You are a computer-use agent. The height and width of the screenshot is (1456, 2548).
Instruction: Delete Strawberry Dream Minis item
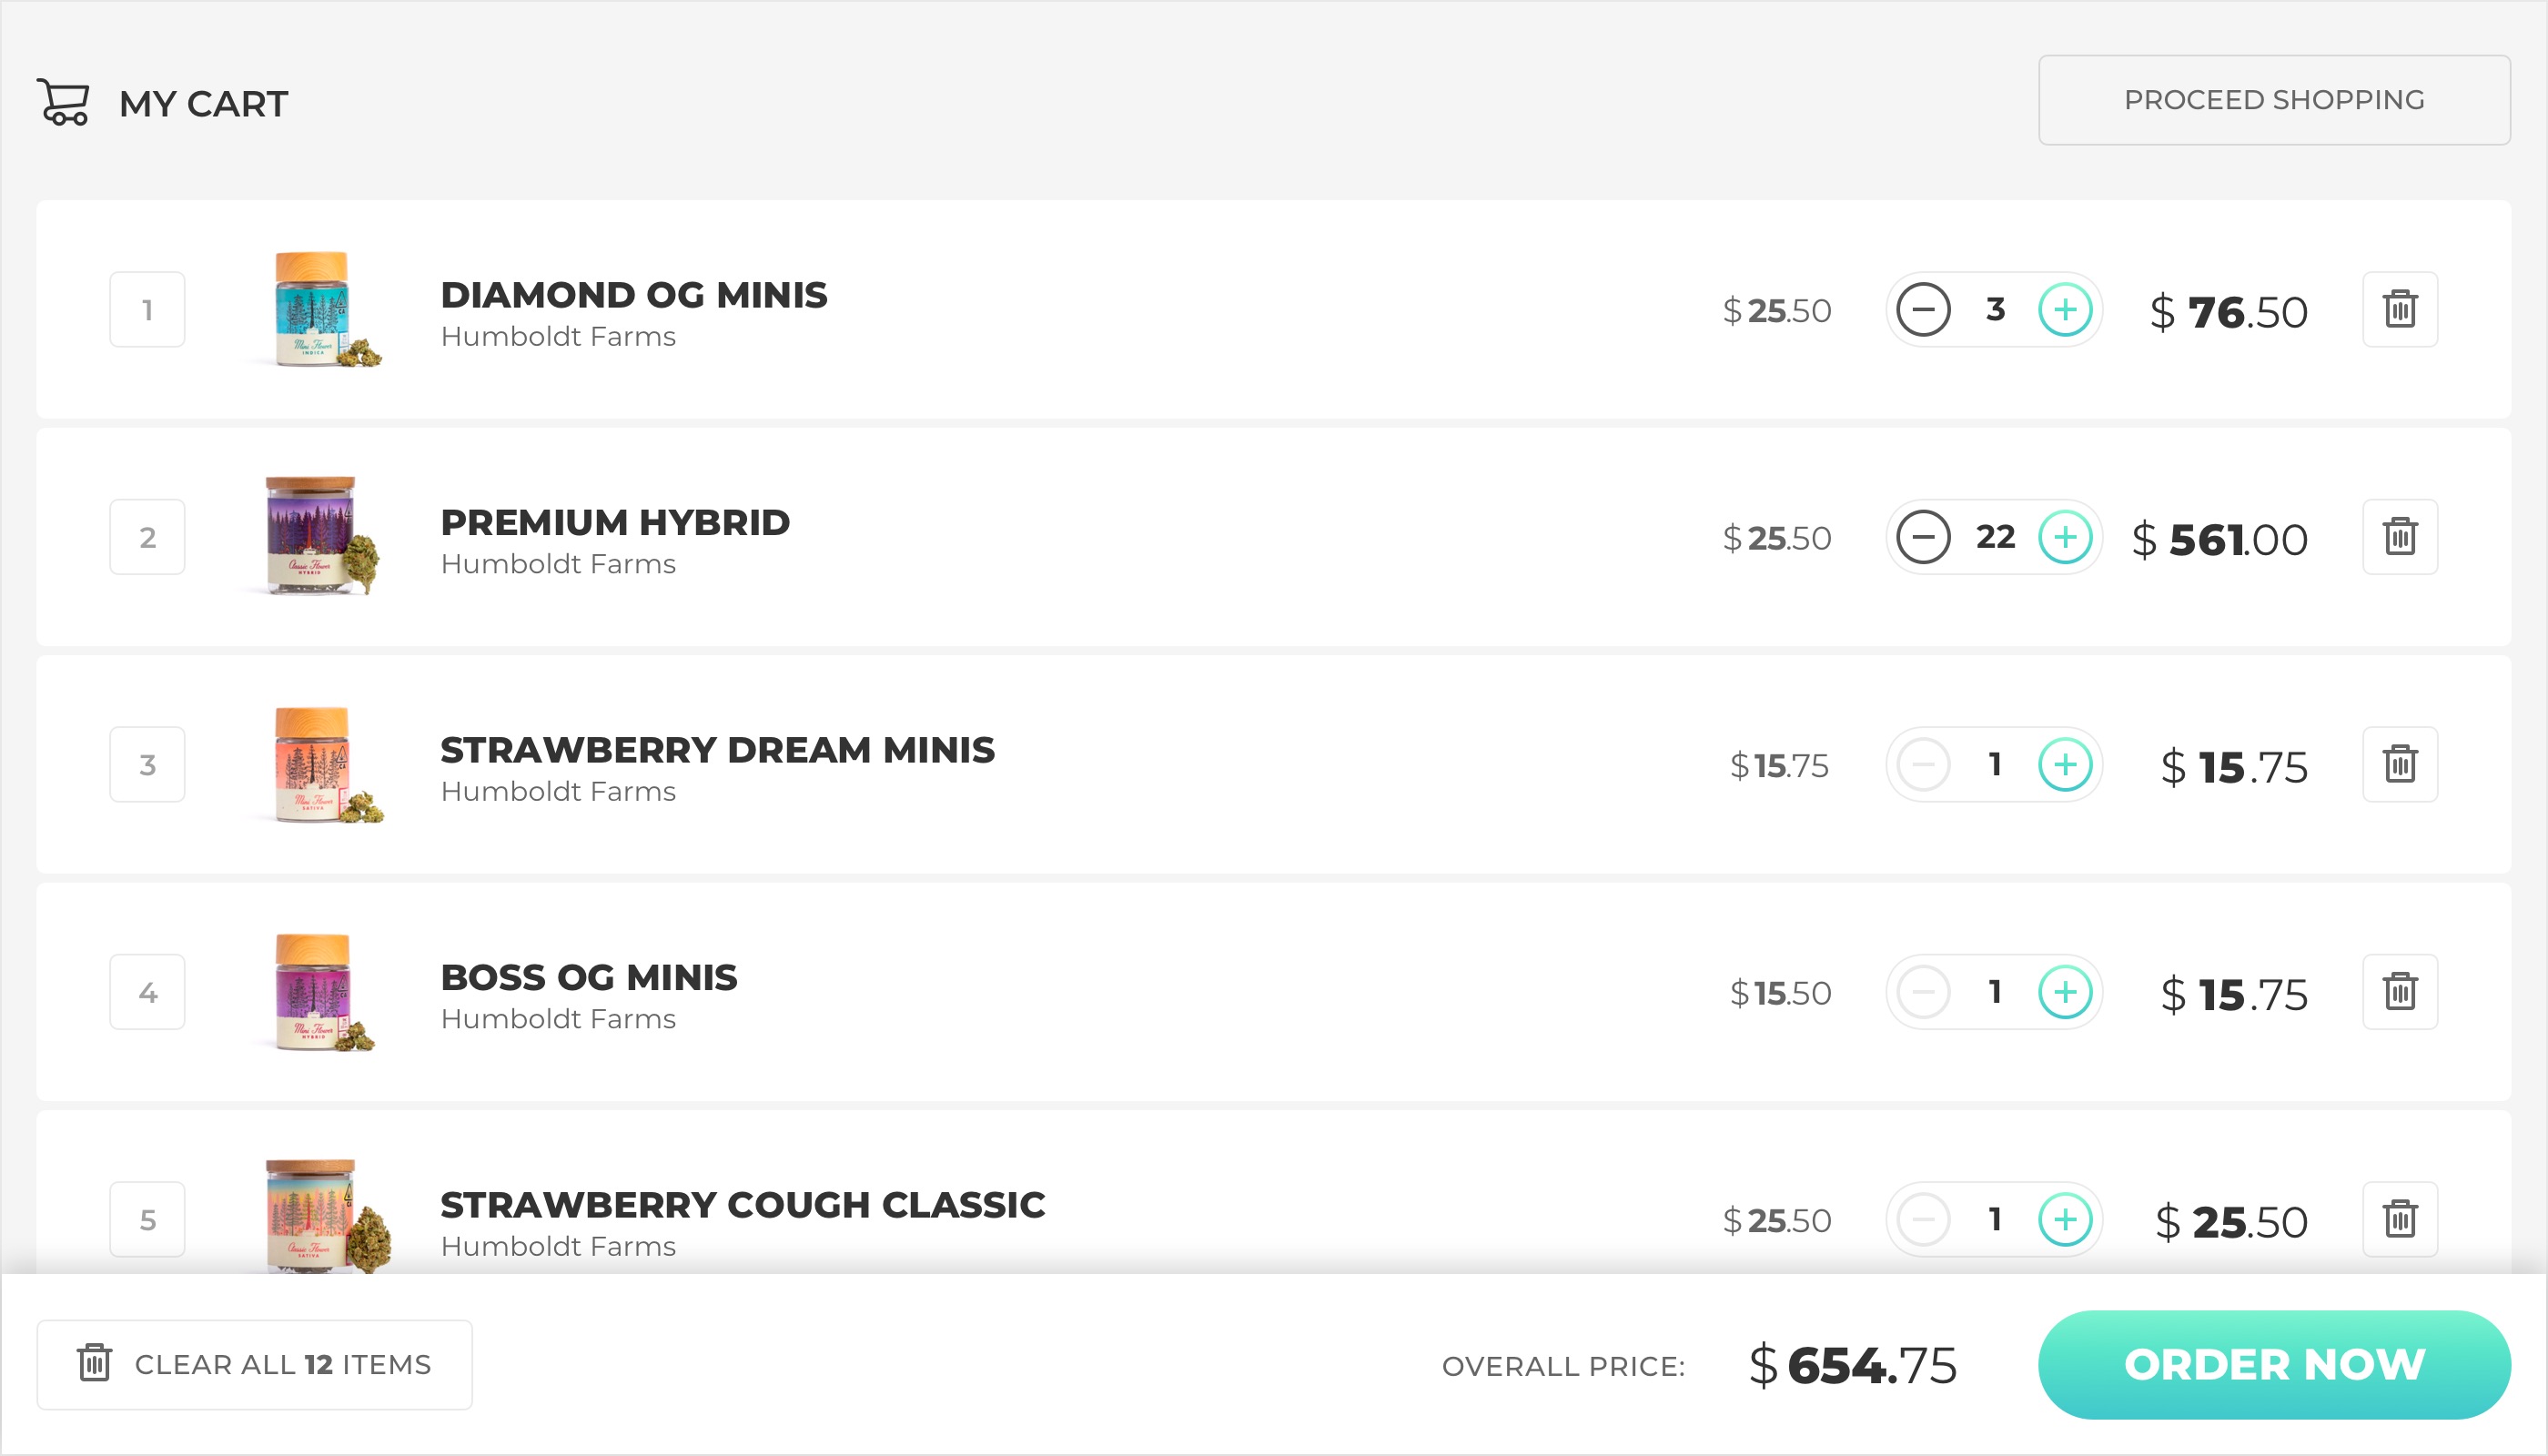tap(2400, 765)
